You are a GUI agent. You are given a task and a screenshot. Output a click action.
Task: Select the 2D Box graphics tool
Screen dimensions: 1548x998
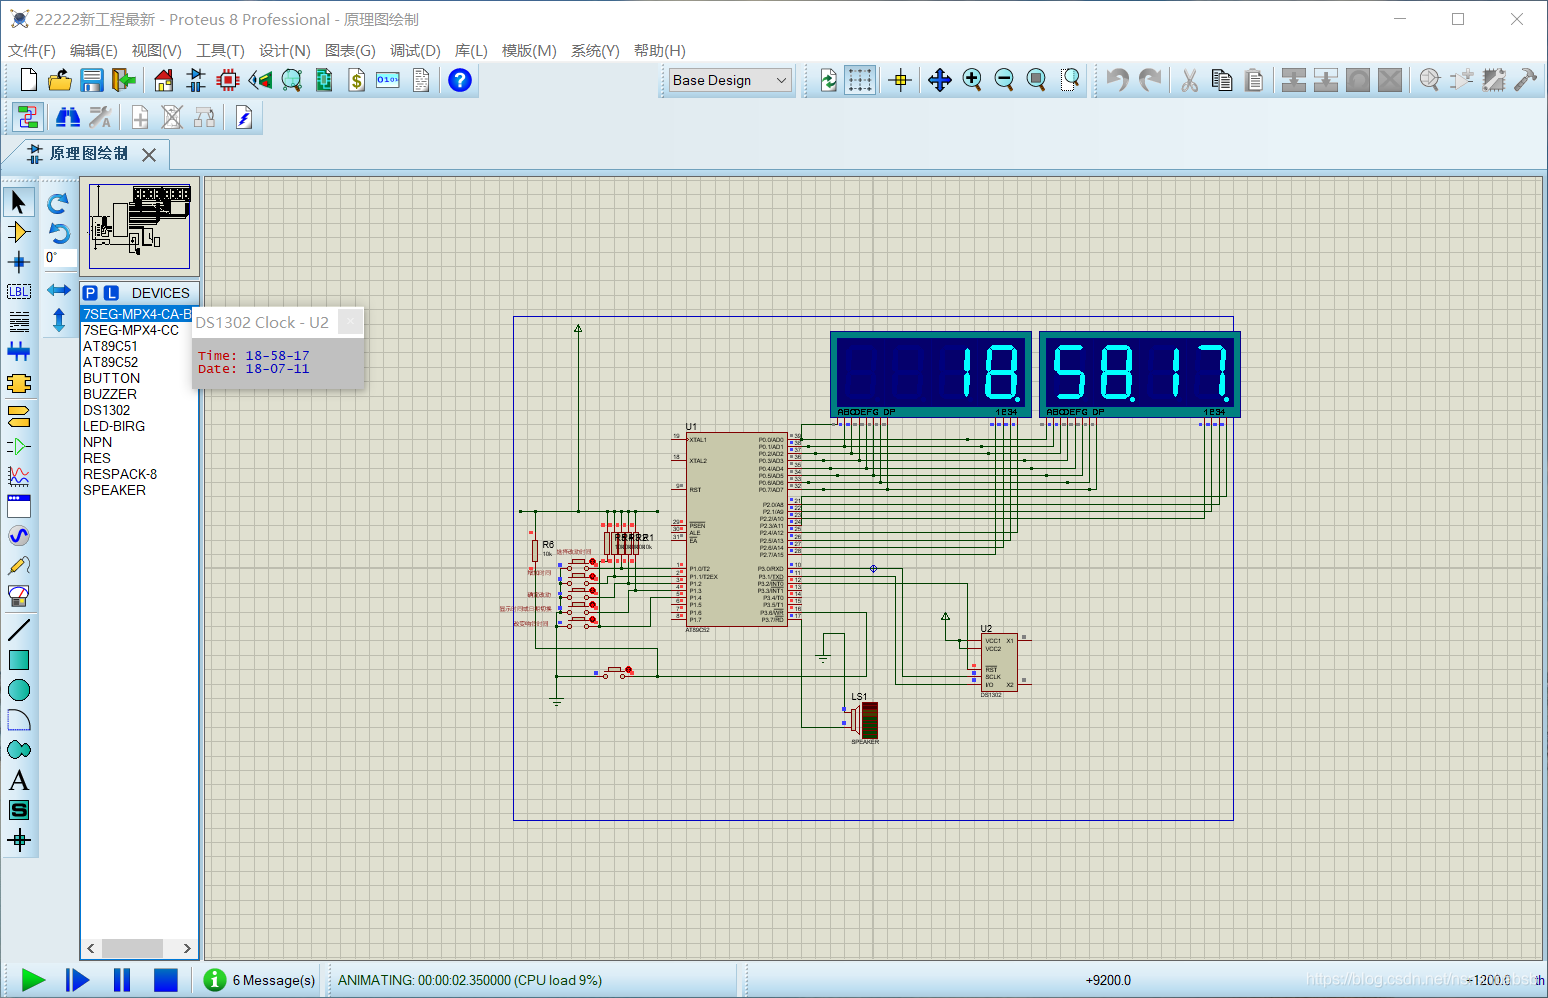(18, 660)
